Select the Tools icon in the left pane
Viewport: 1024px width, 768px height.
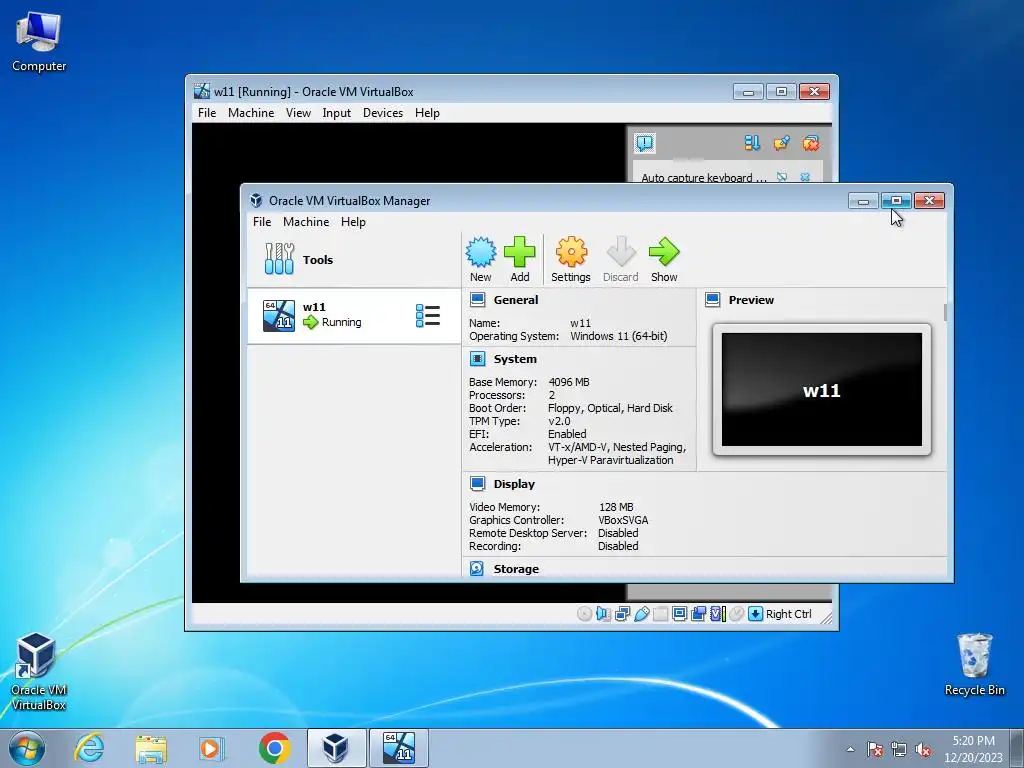point(280,259)
